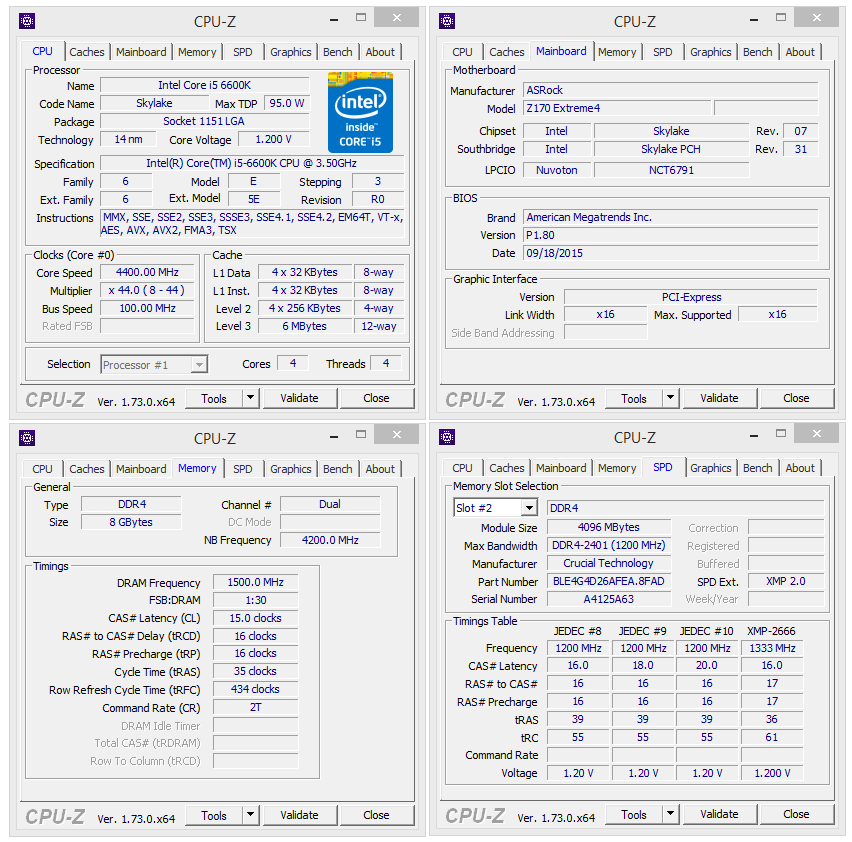The image size is (852, 842).
Task: Click the ASRock manufacturer field
Action: pyautogui.click(x=671, y=90)
